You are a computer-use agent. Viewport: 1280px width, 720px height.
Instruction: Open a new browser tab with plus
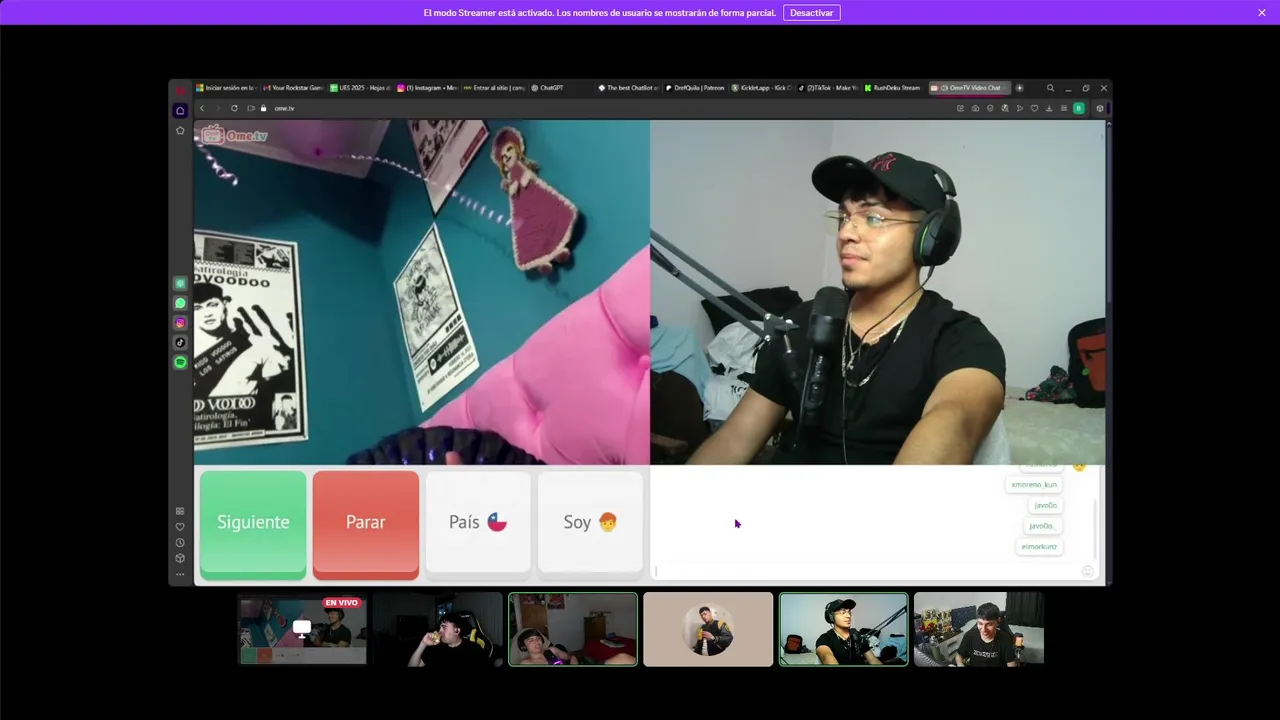[x=1020, y=88]
